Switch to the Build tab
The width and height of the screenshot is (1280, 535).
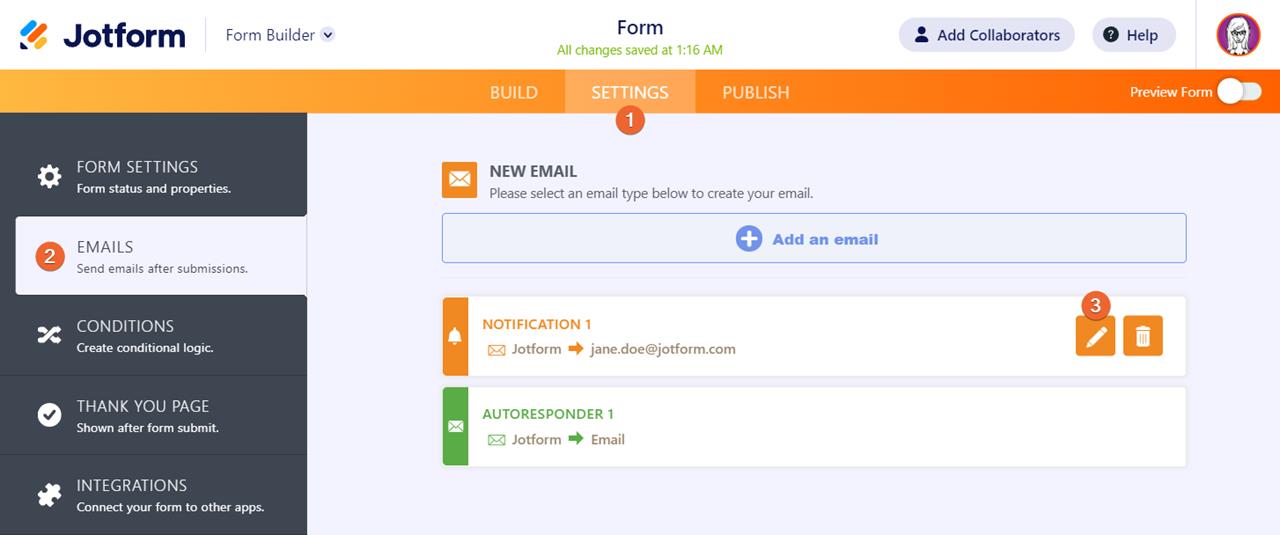(x=514, y=92)
